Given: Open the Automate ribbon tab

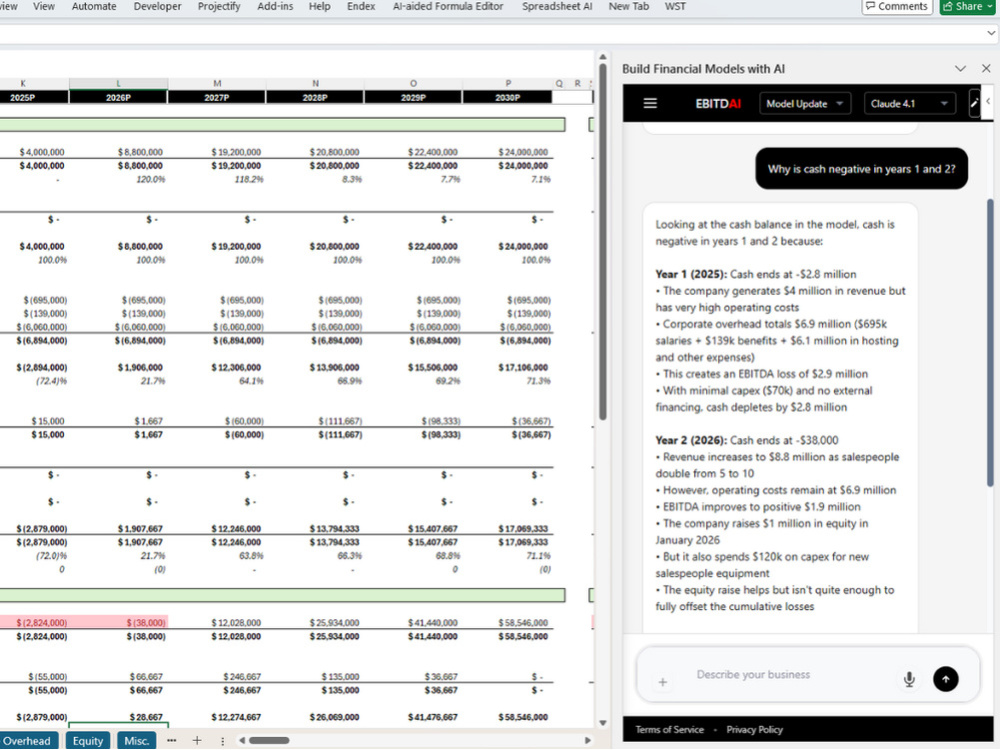Looking at the screenshot, I should tap(94, 6).
